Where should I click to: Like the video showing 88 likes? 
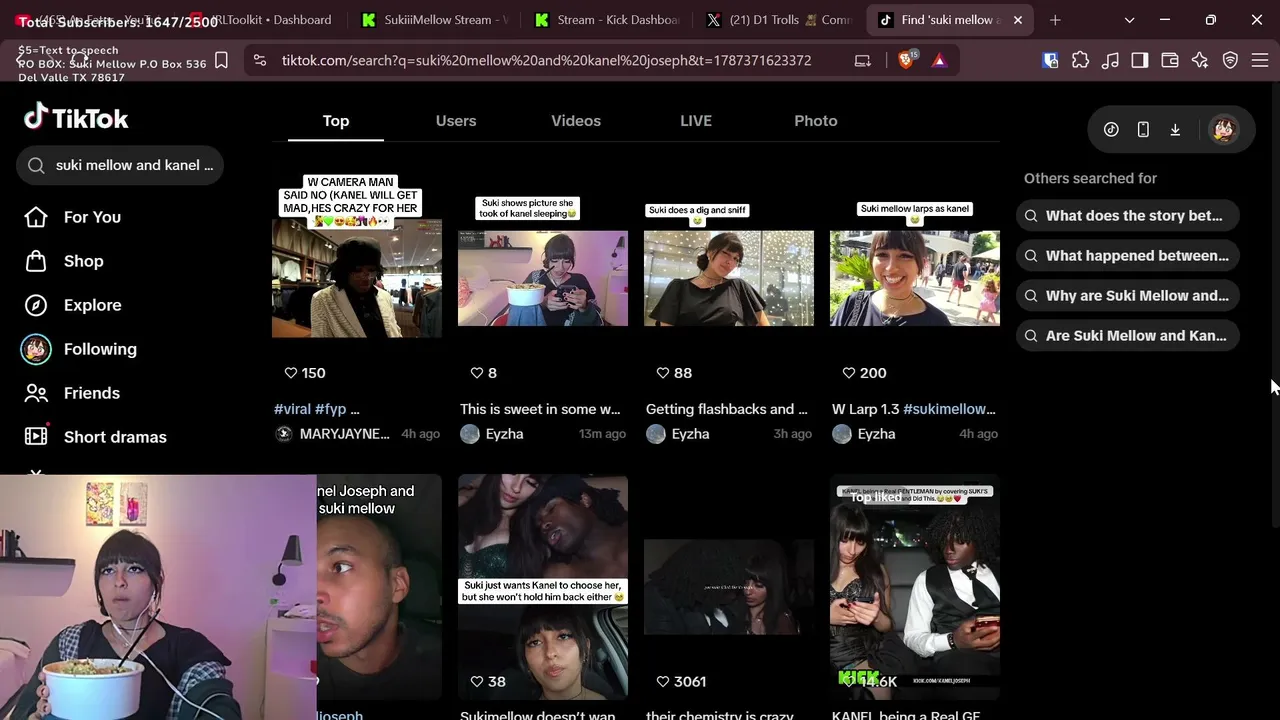(x=663, y=373)
